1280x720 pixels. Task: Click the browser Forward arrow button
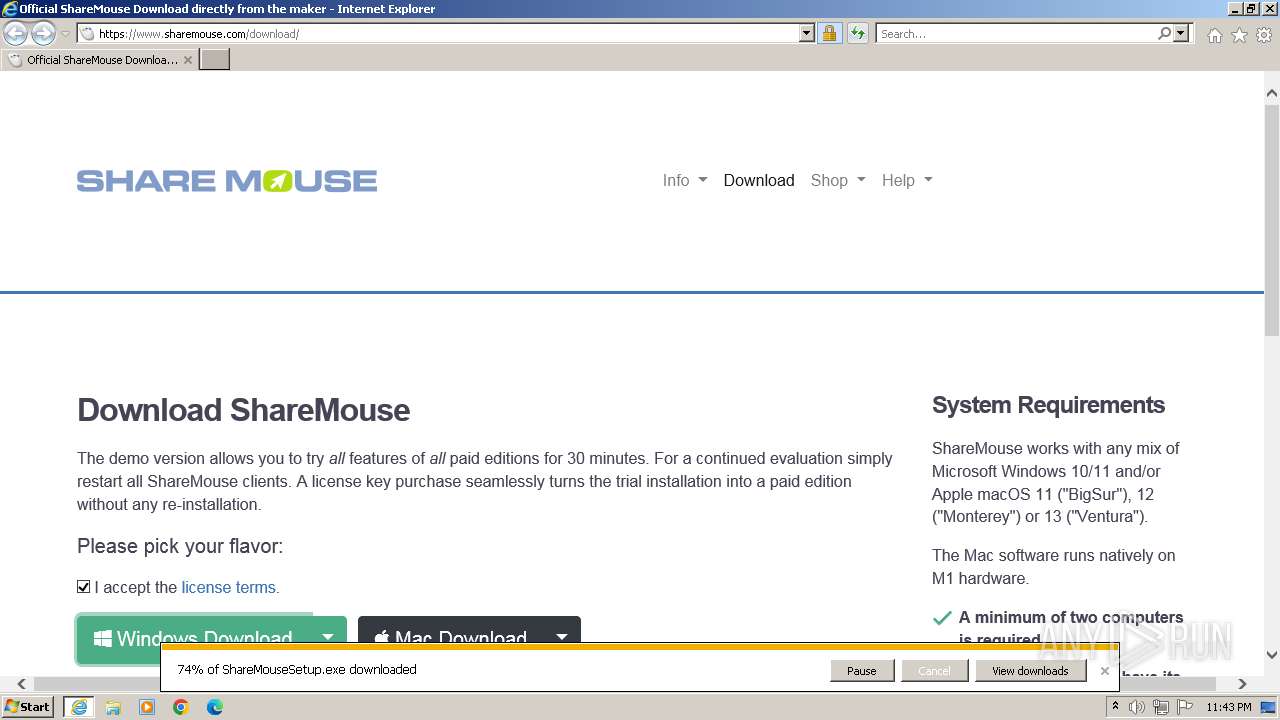pyautogui.click(x=43, y=33)
